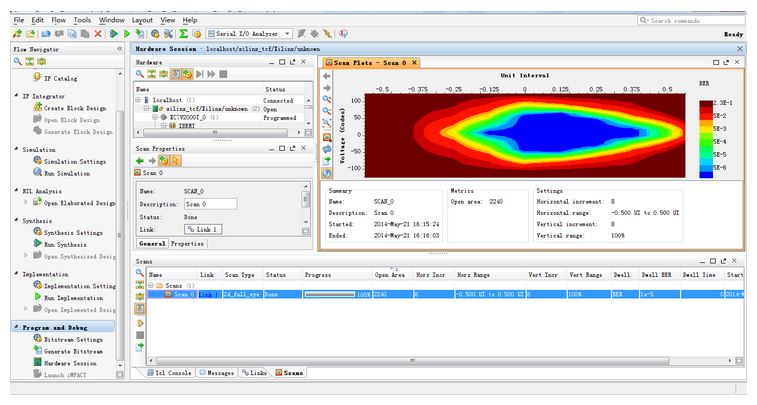Click the green back arrow in Scan Properties
This screenshot has height=405, width=757.
[x=141, y=160]
